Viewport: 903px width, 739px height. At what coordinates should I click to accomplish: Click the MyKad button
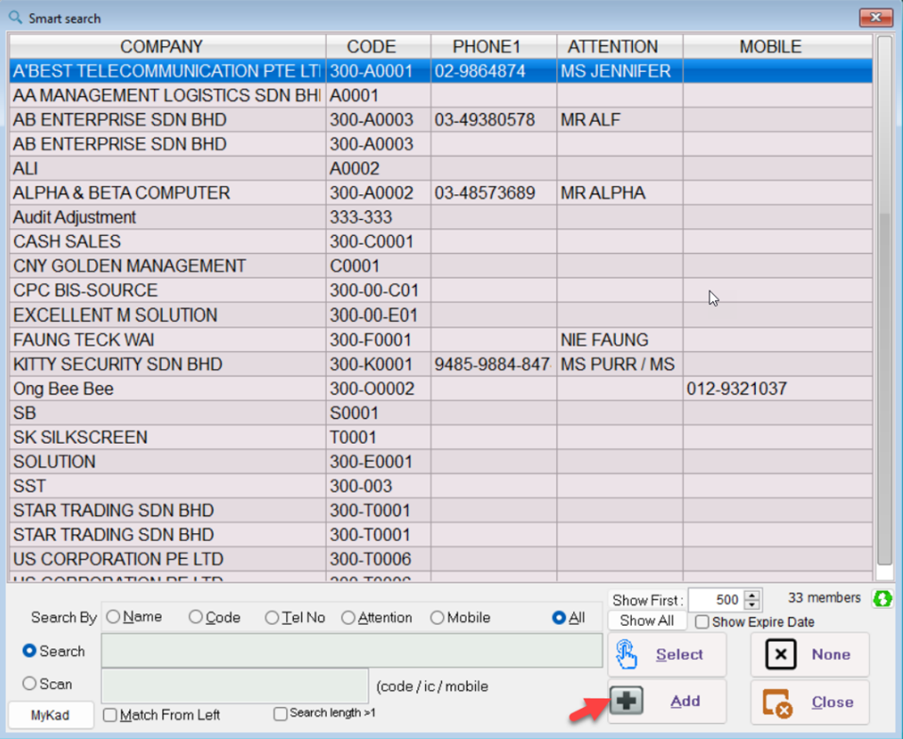[51, 715]
